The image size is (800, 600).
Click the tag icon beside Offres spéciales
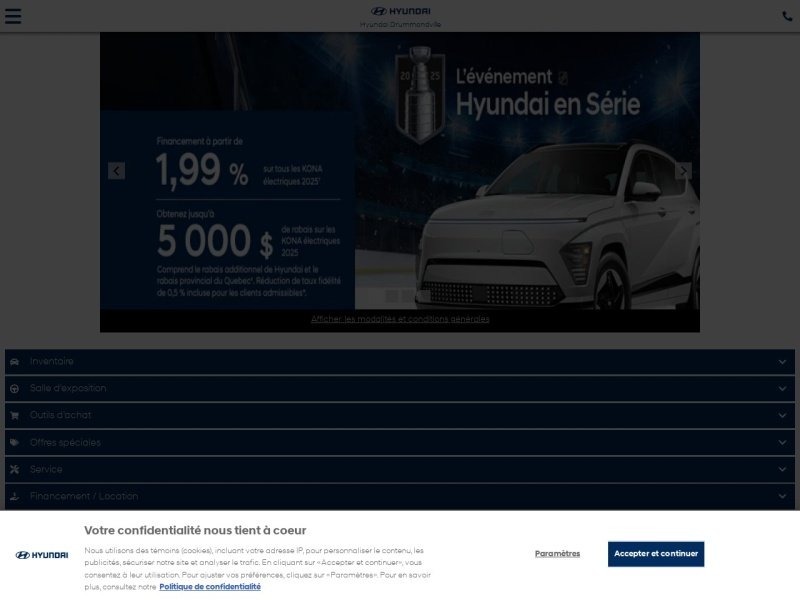point(14,442)
